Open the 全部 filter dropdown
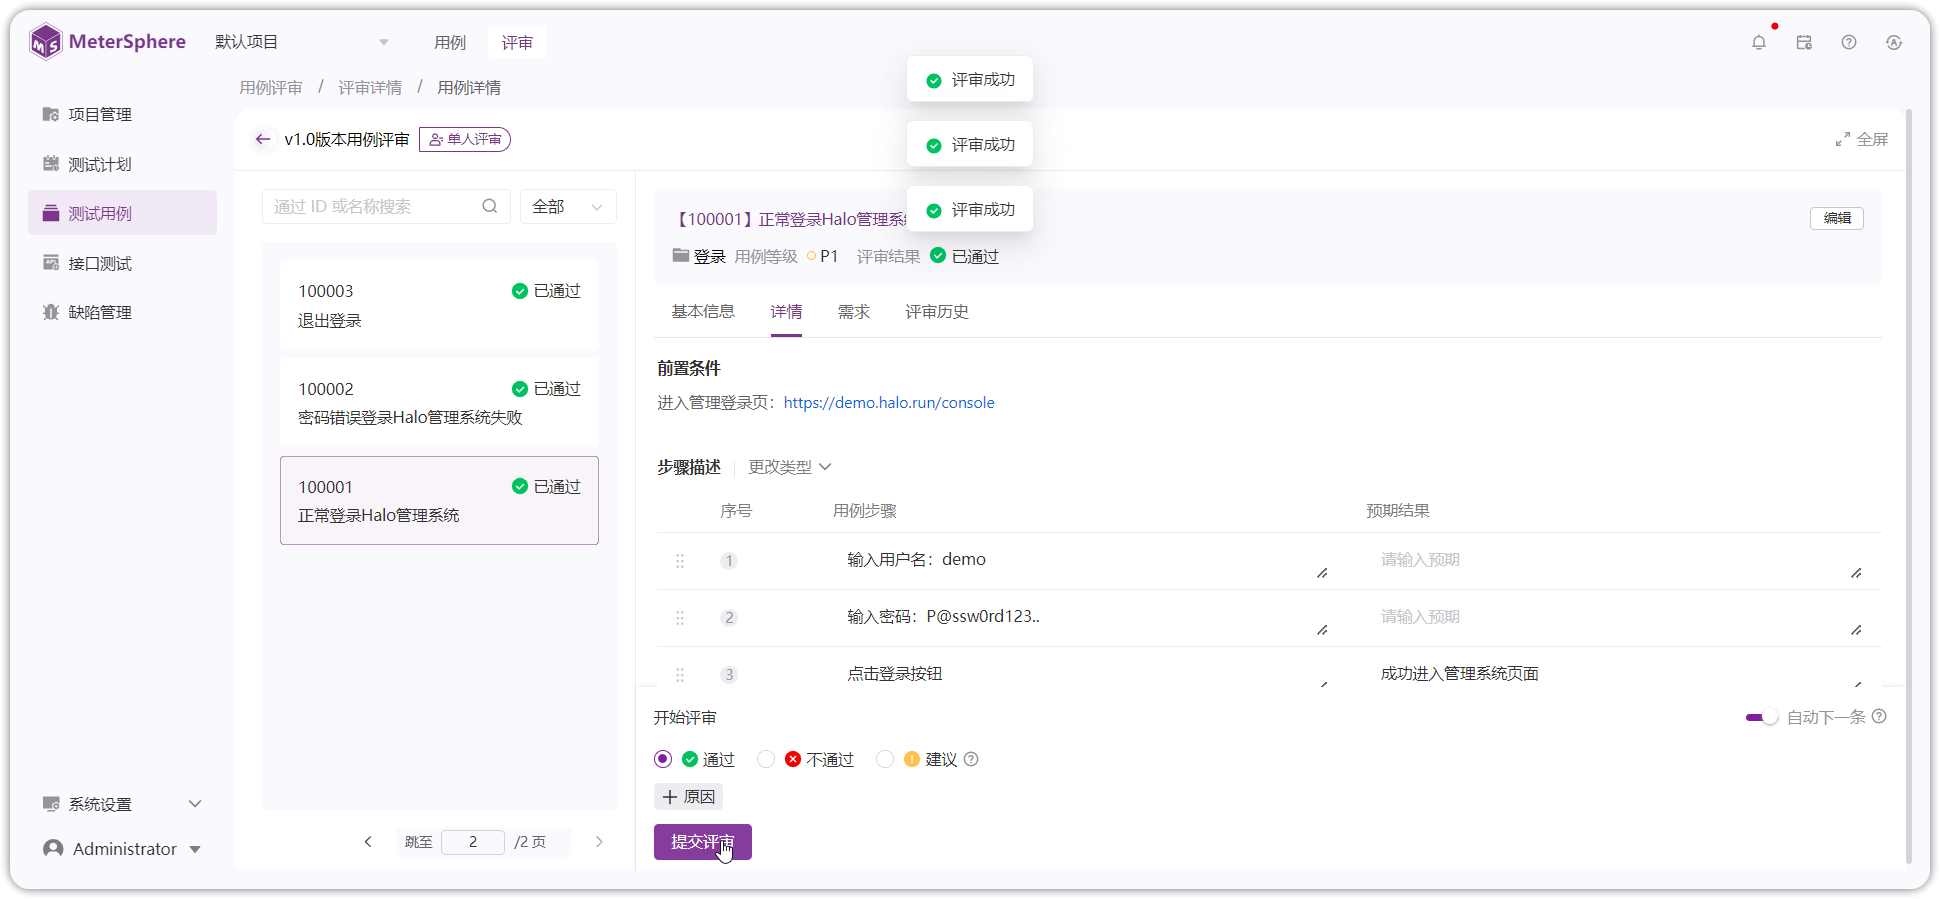The width and height of the screenshot is (1940, 899). point(568,206)
